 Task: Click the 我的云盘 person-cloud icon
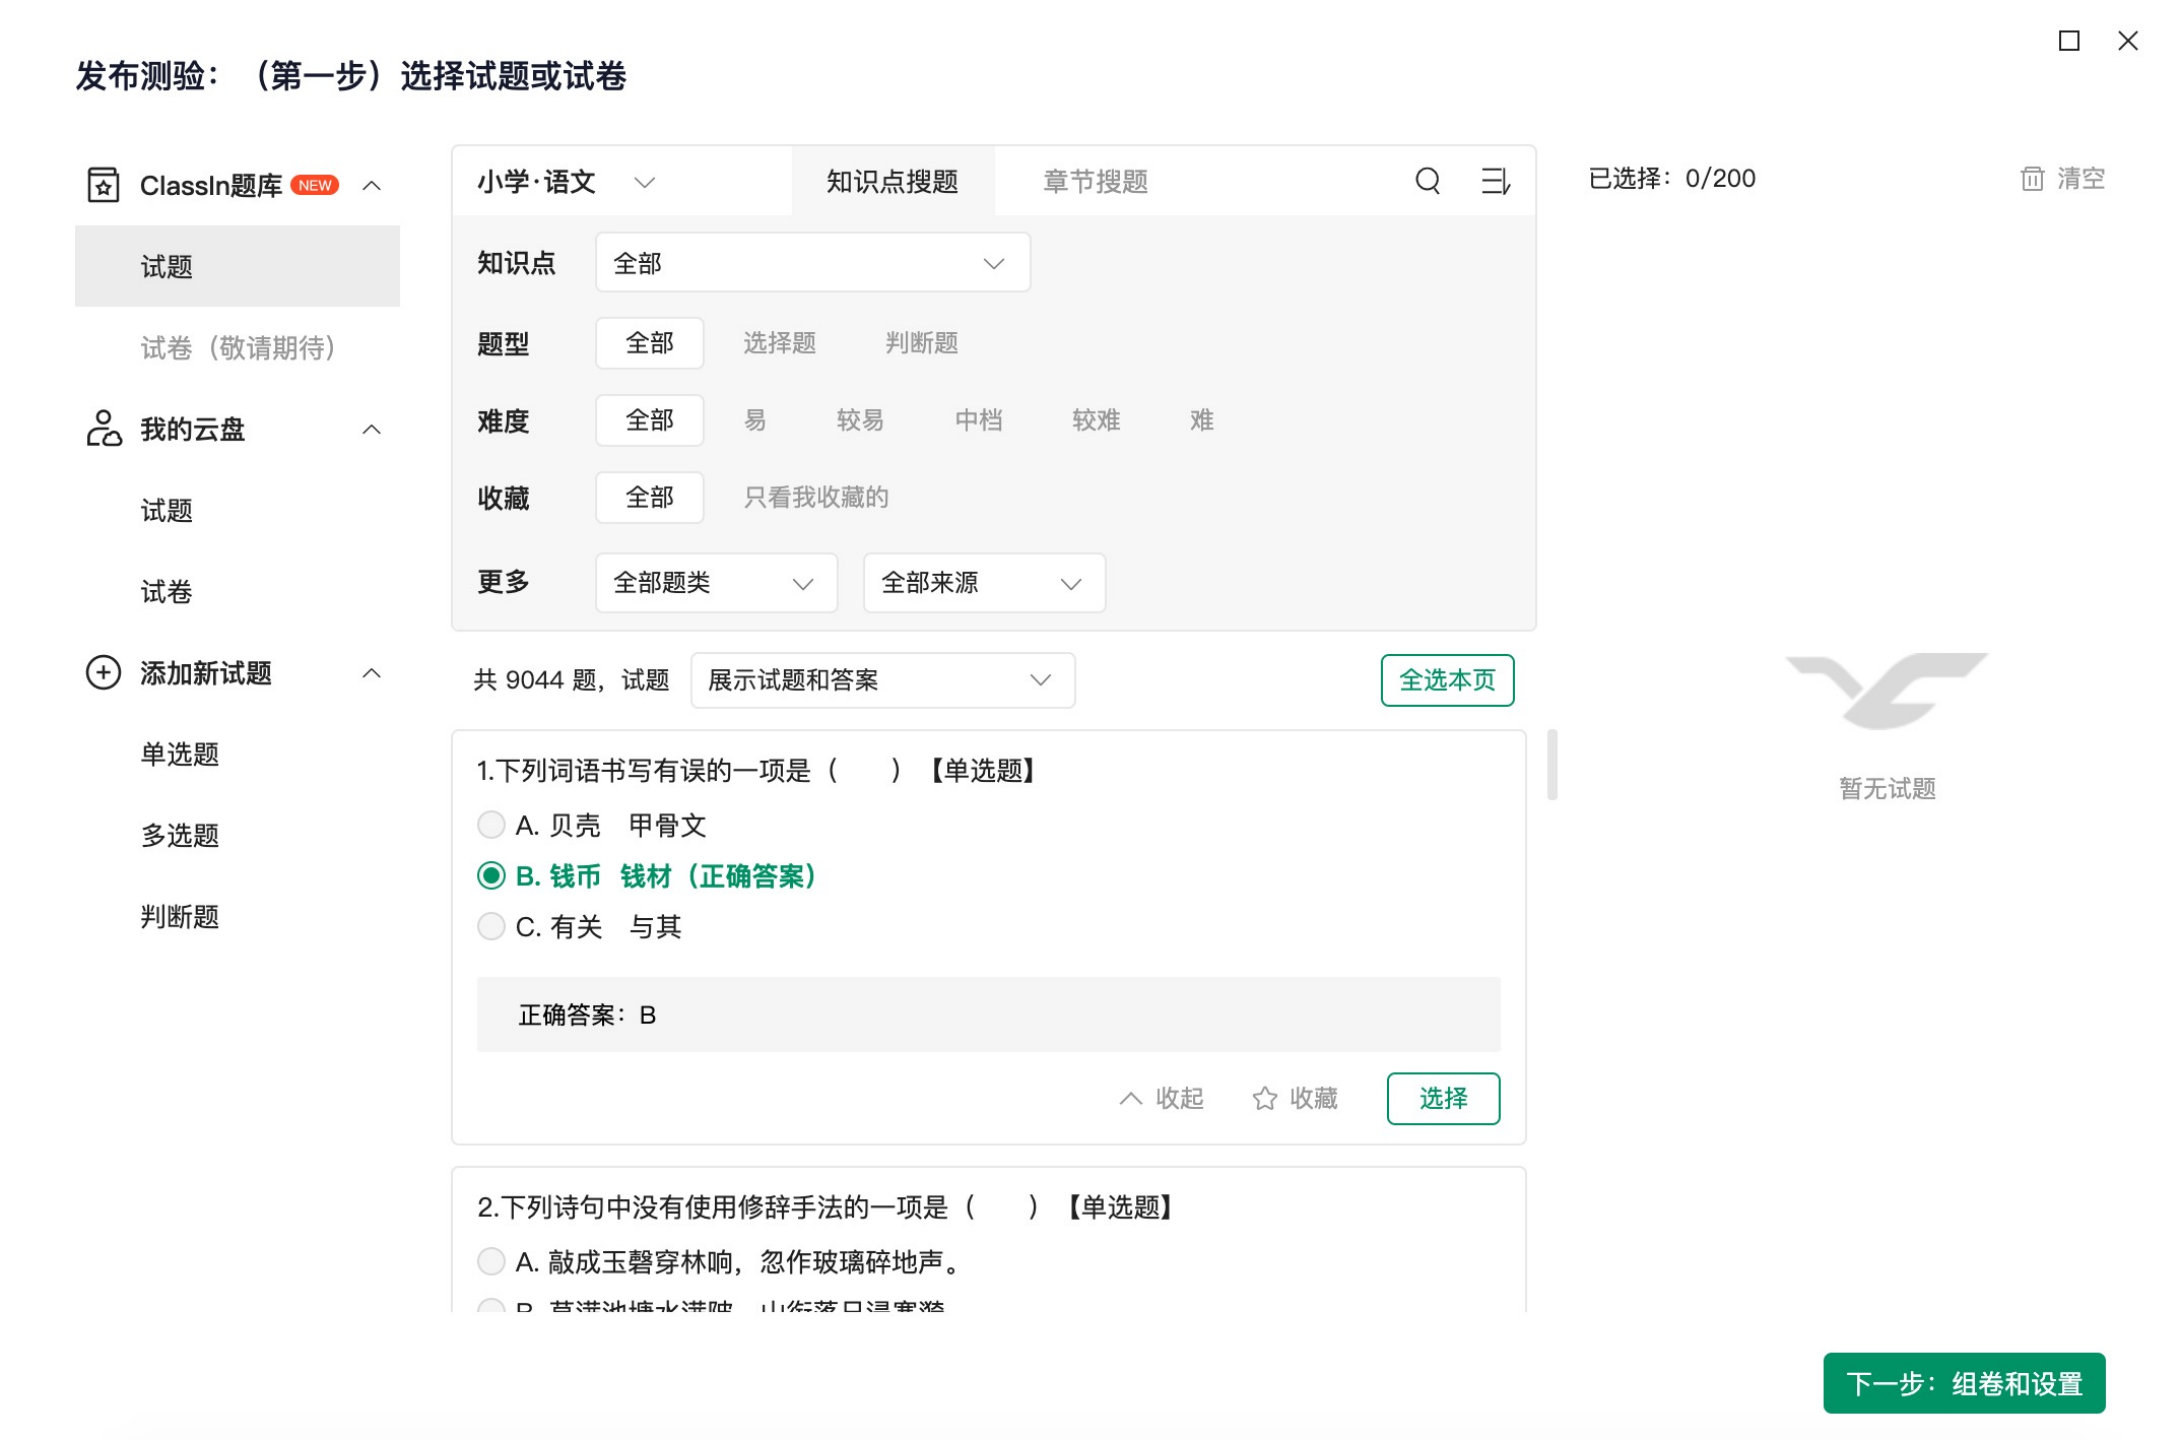(x=103, y=428)
